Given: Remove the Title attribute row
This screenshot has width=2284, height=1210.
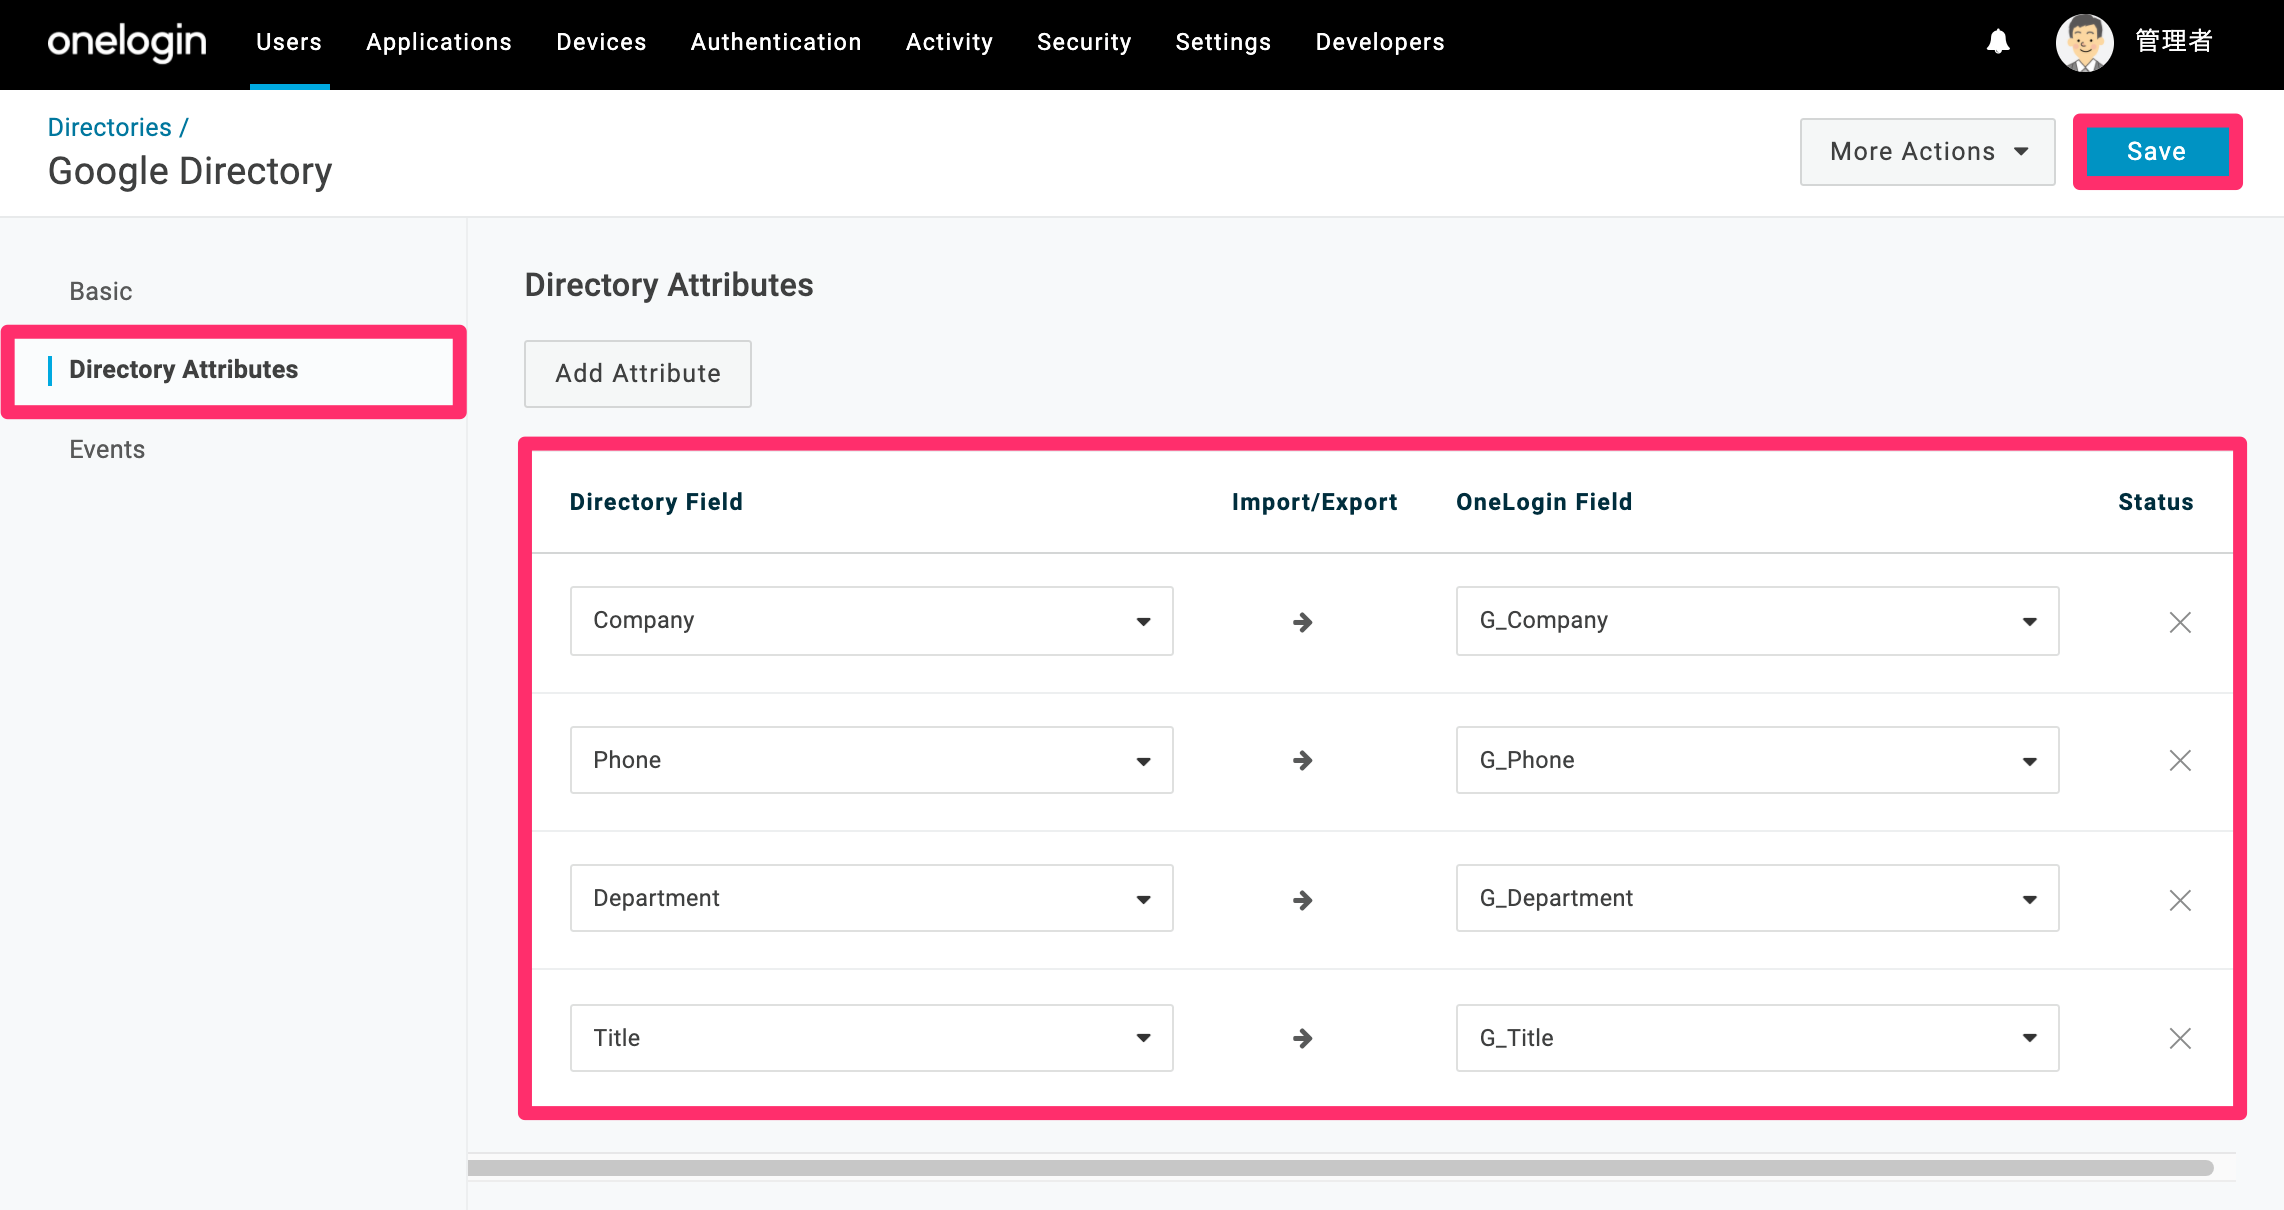Looking at the screenshot, I should point(2180,1038).
